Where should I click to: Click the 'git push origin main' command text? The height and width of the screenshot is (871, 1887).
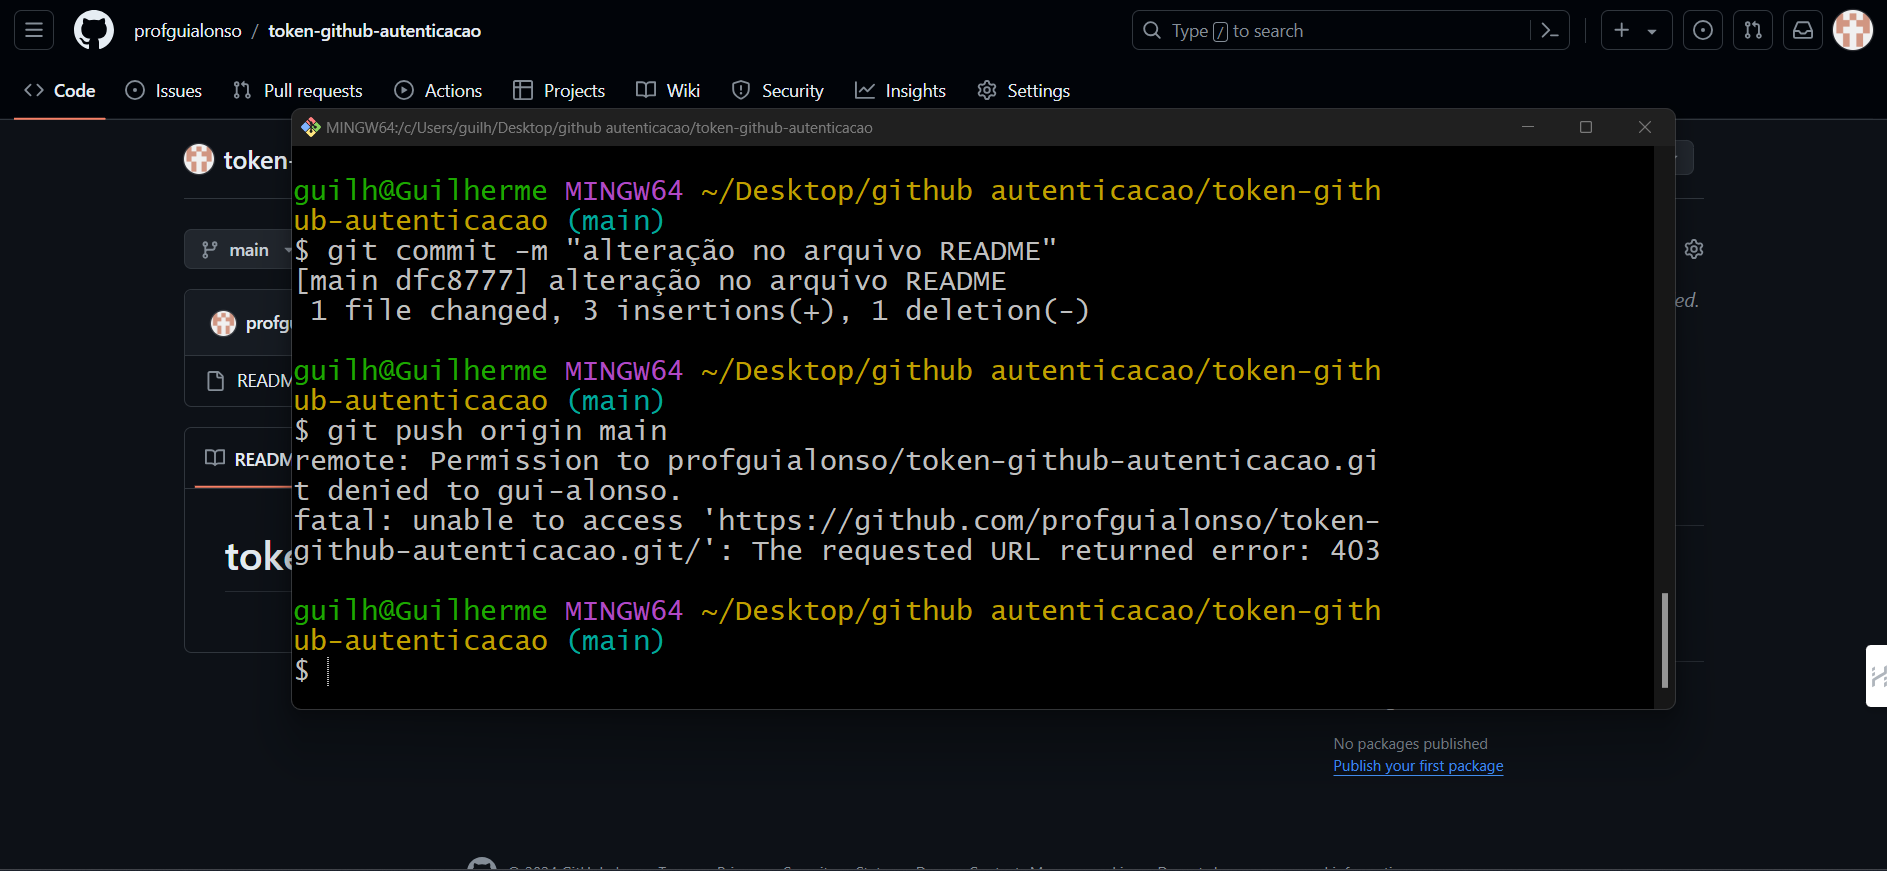[497, 431]
